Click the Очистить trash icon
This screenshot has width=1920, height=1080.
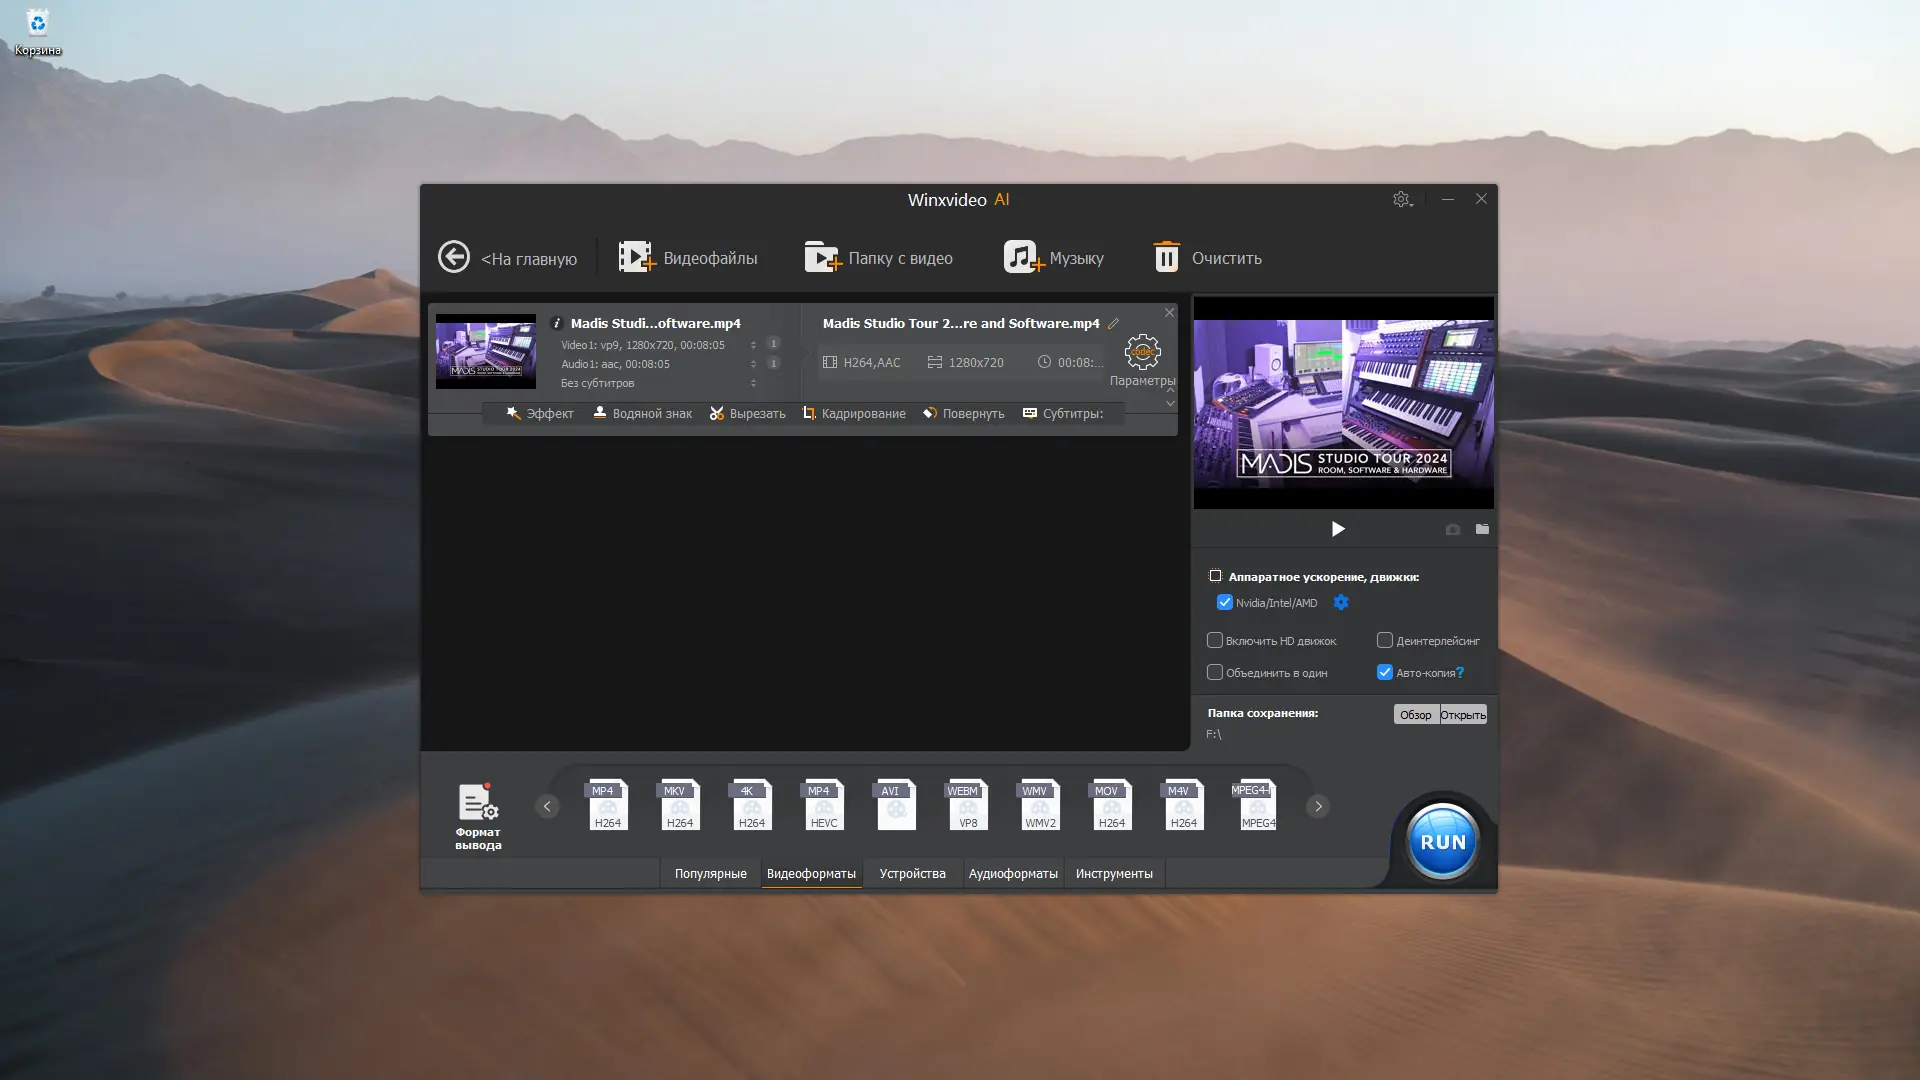tap(1166, 257)
